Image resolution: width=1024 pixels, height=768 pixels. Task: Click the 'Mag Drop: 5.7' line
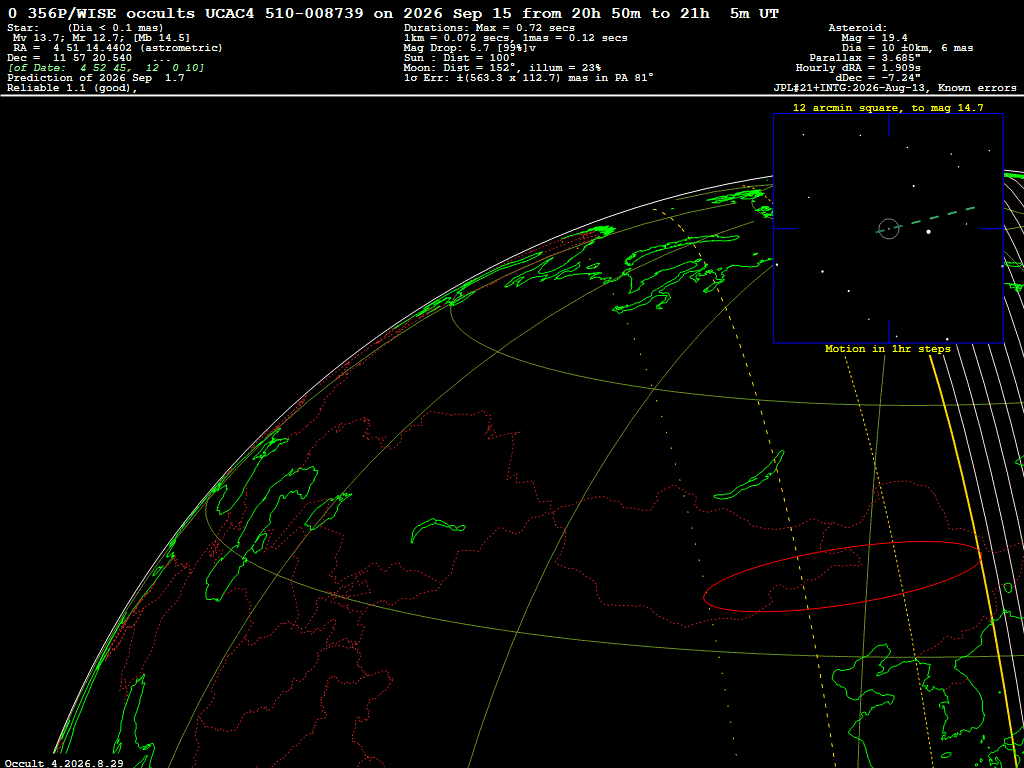click(472, 48)
